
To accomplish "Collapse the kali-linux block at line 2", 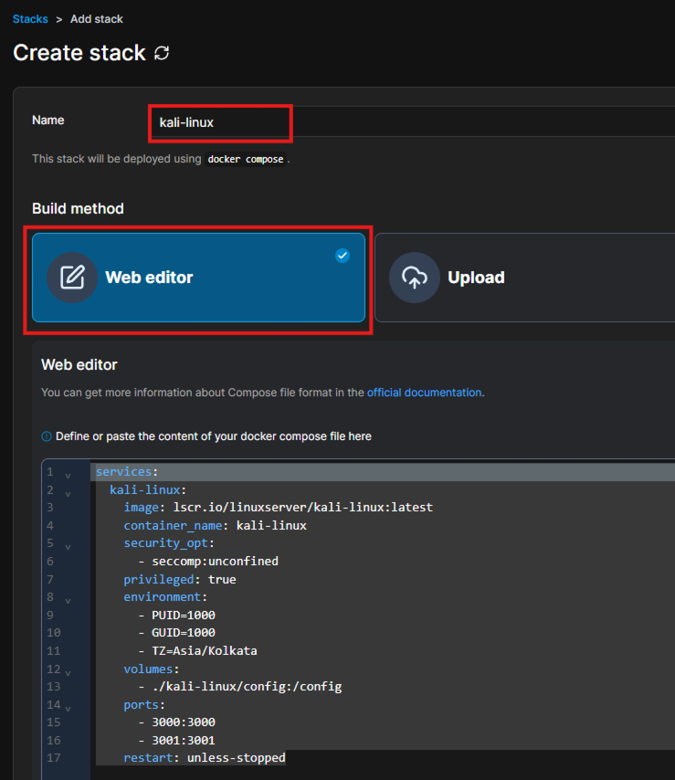I will [x=68, y=494].
